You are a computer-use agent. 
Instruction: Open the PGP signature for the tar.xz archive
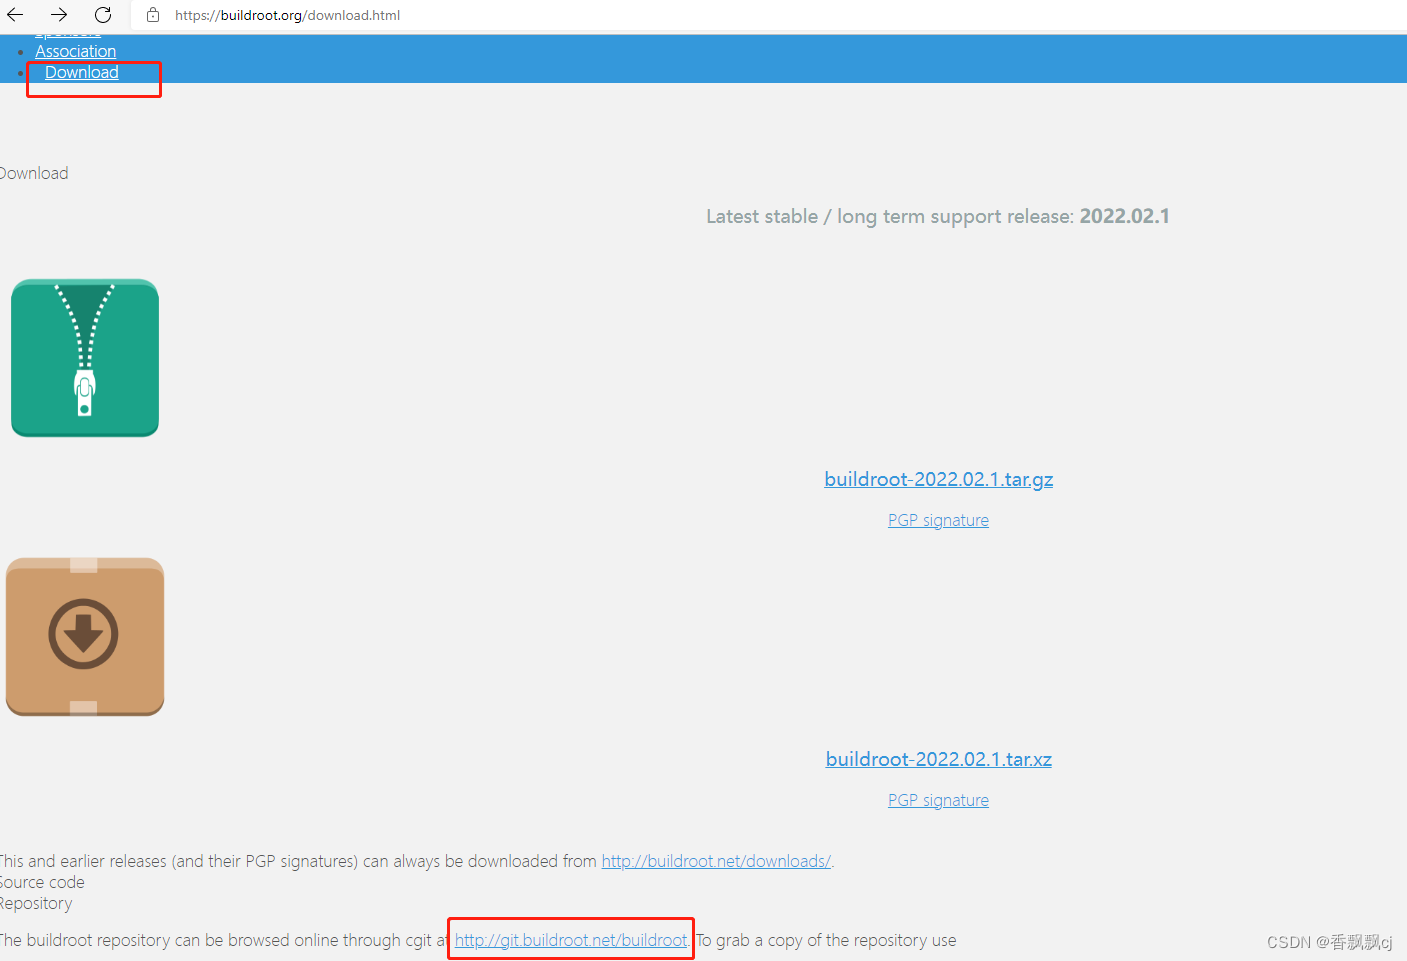click(x=938, y=799)
